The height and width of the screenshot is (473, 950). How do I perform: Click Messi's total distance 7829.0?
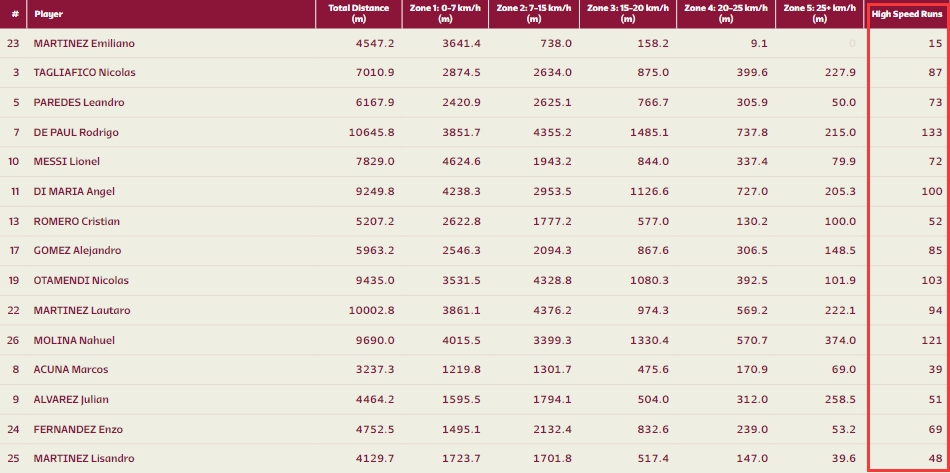(375, 162)
